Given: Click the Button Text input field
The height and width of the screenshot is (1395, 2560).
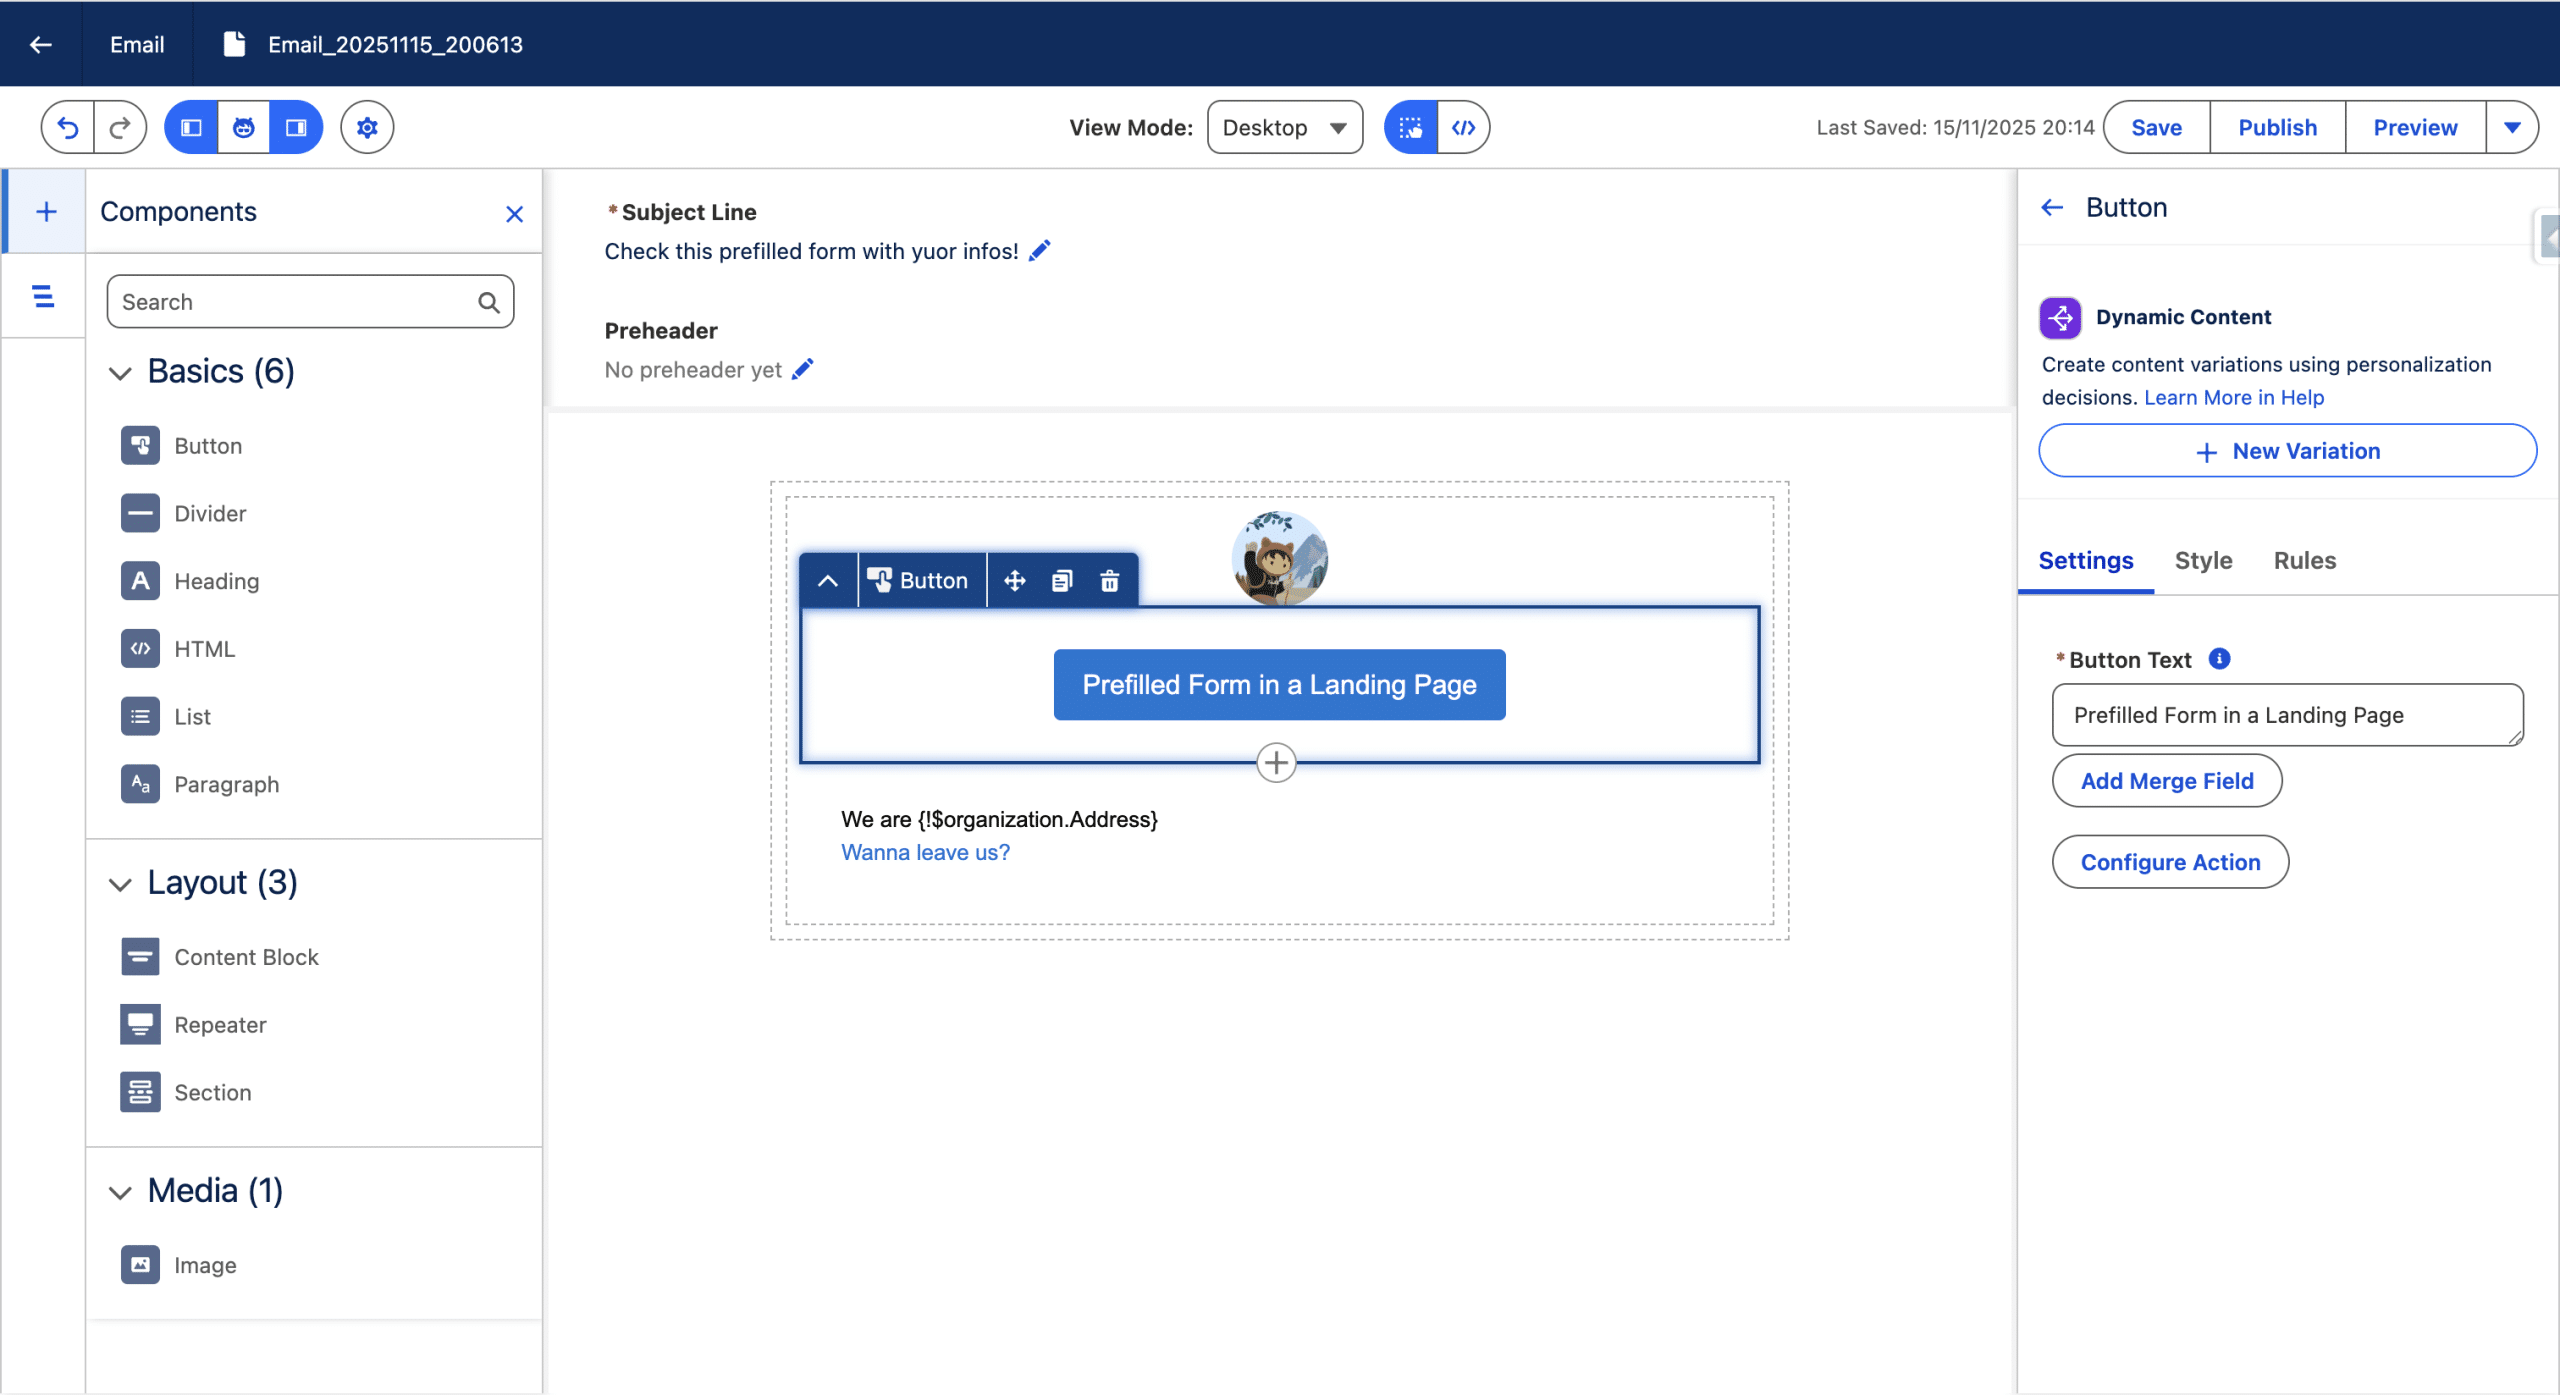Looking at the screenshot, I should 2286,715.
